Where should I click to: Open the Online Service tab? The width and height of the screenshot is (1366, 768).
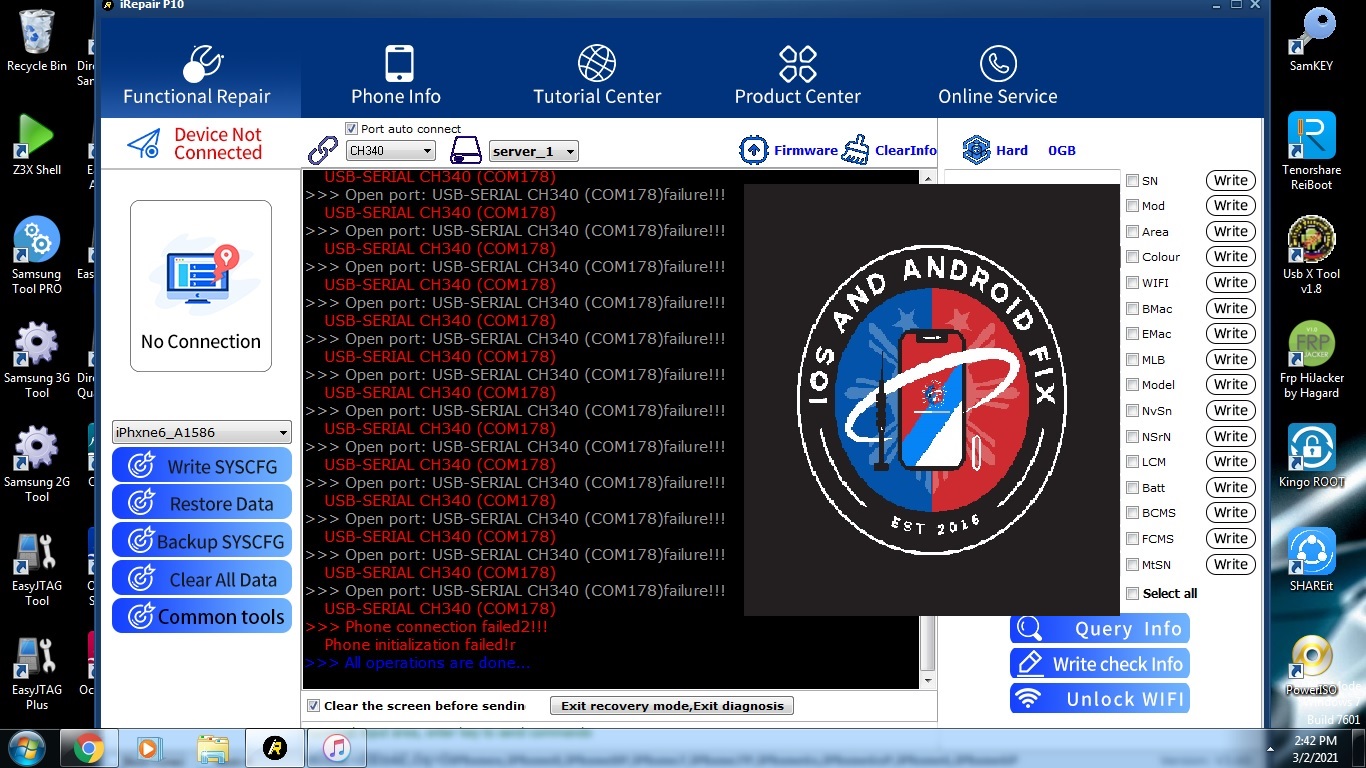(997, 75)
